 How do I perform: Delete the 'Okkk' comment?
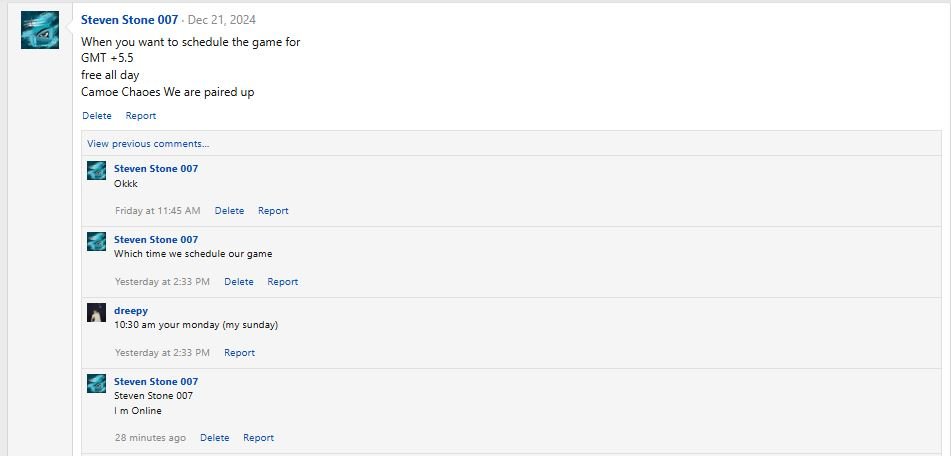pos(229,211)
